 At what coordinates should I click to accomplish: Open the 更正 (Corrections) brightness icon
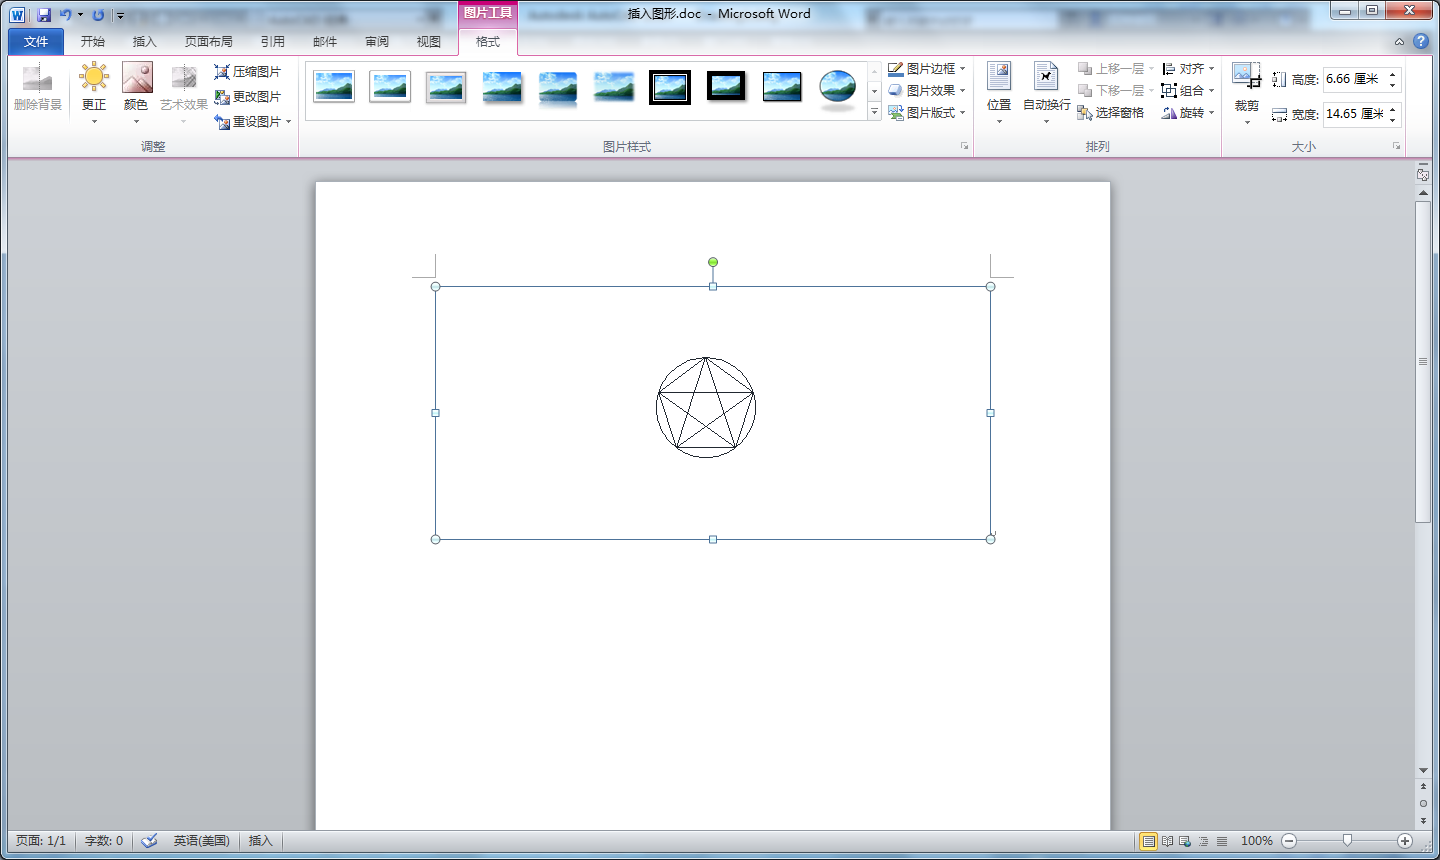click(x=94, y=78)
